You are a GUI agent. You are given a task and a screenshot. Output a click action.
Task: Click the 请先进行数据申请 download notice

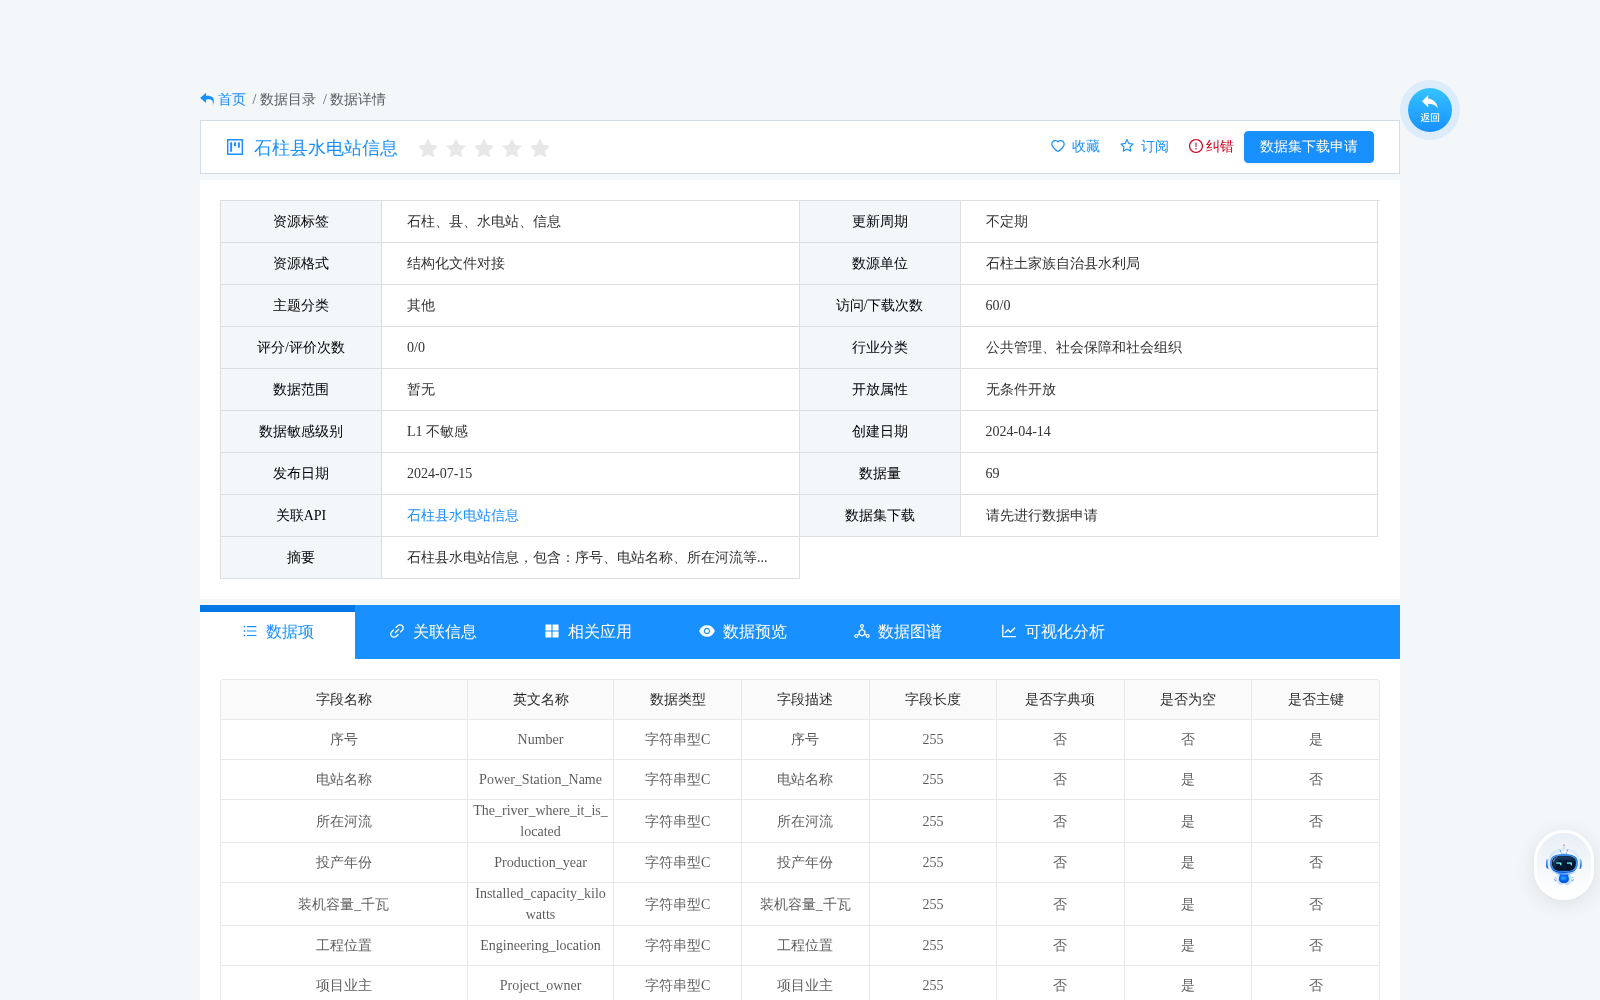coord(1042,515)
